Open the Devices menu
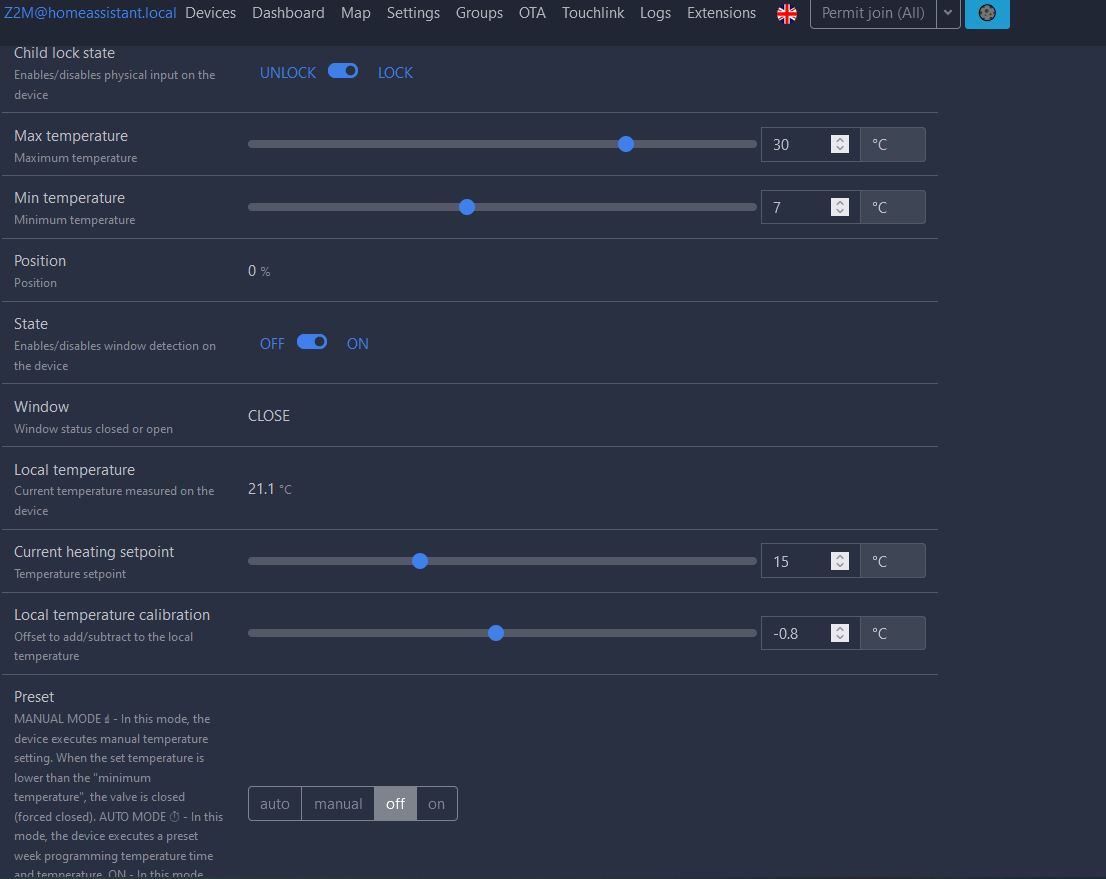 coord(210,13)
